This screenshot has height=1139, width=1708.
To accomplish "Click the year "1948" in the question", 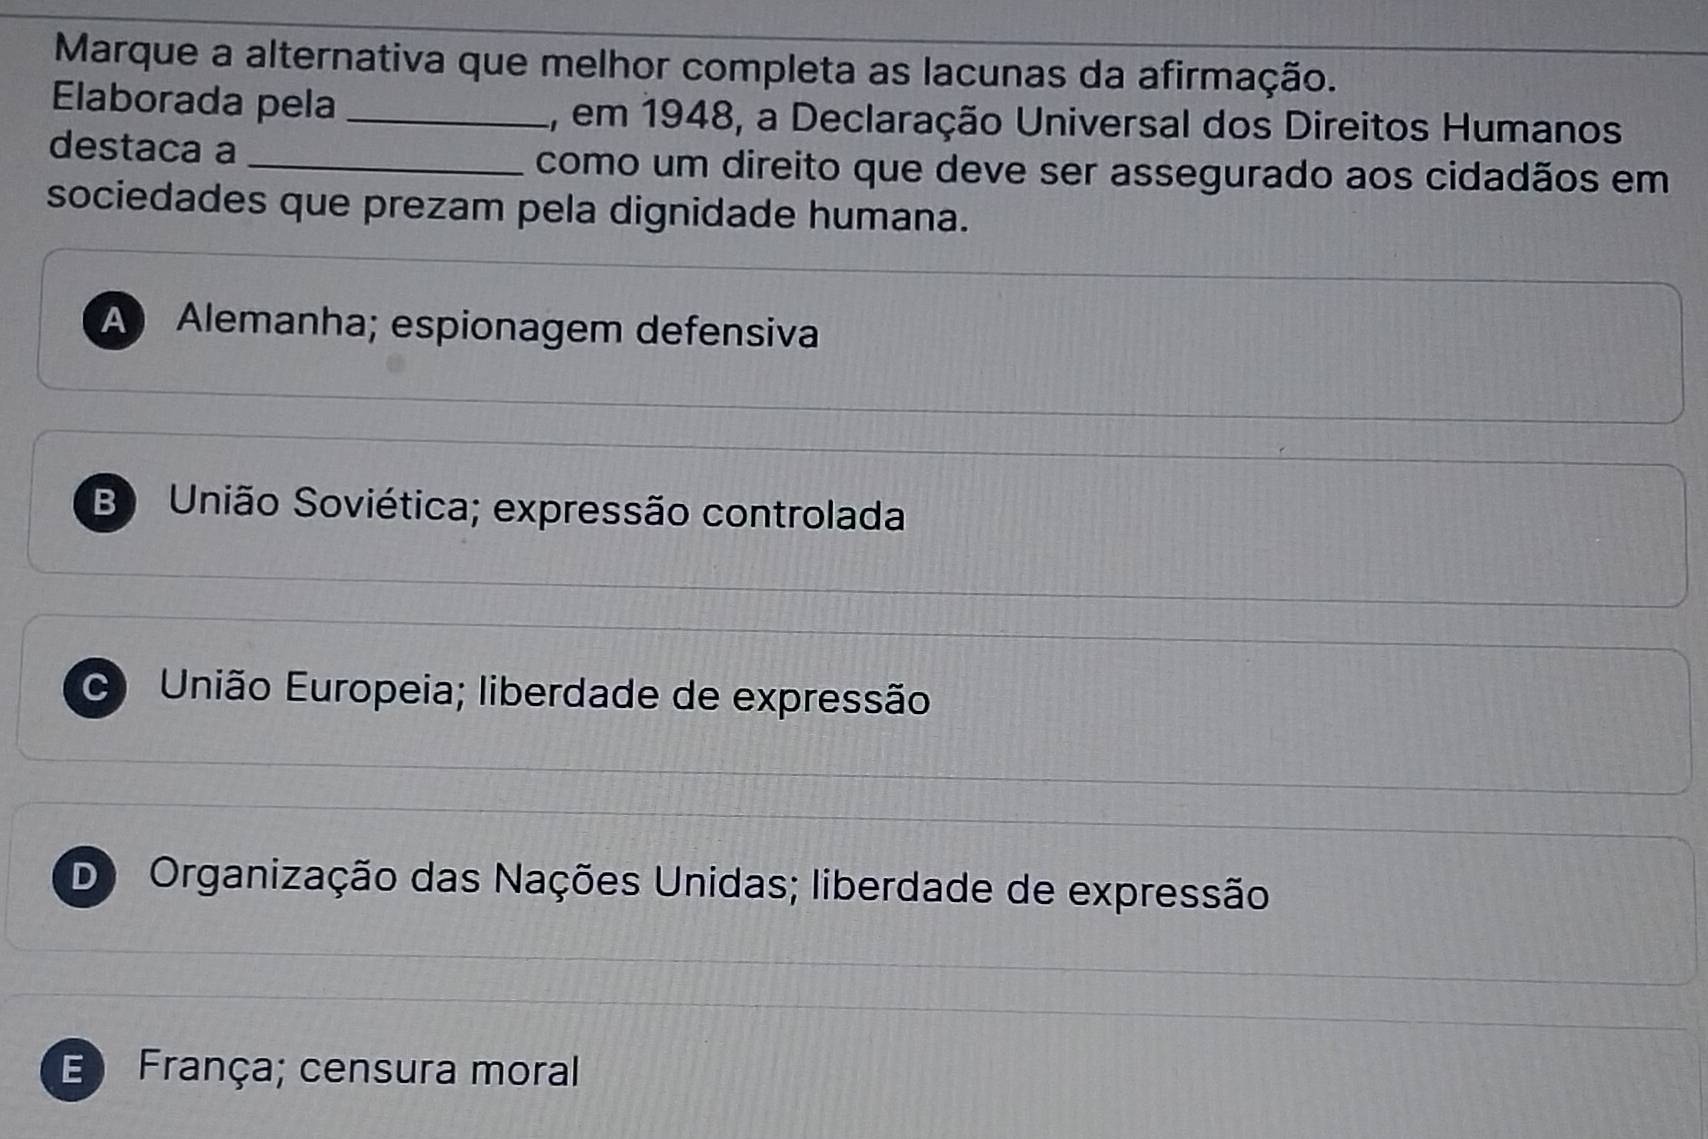I will [x=687, y=116].
